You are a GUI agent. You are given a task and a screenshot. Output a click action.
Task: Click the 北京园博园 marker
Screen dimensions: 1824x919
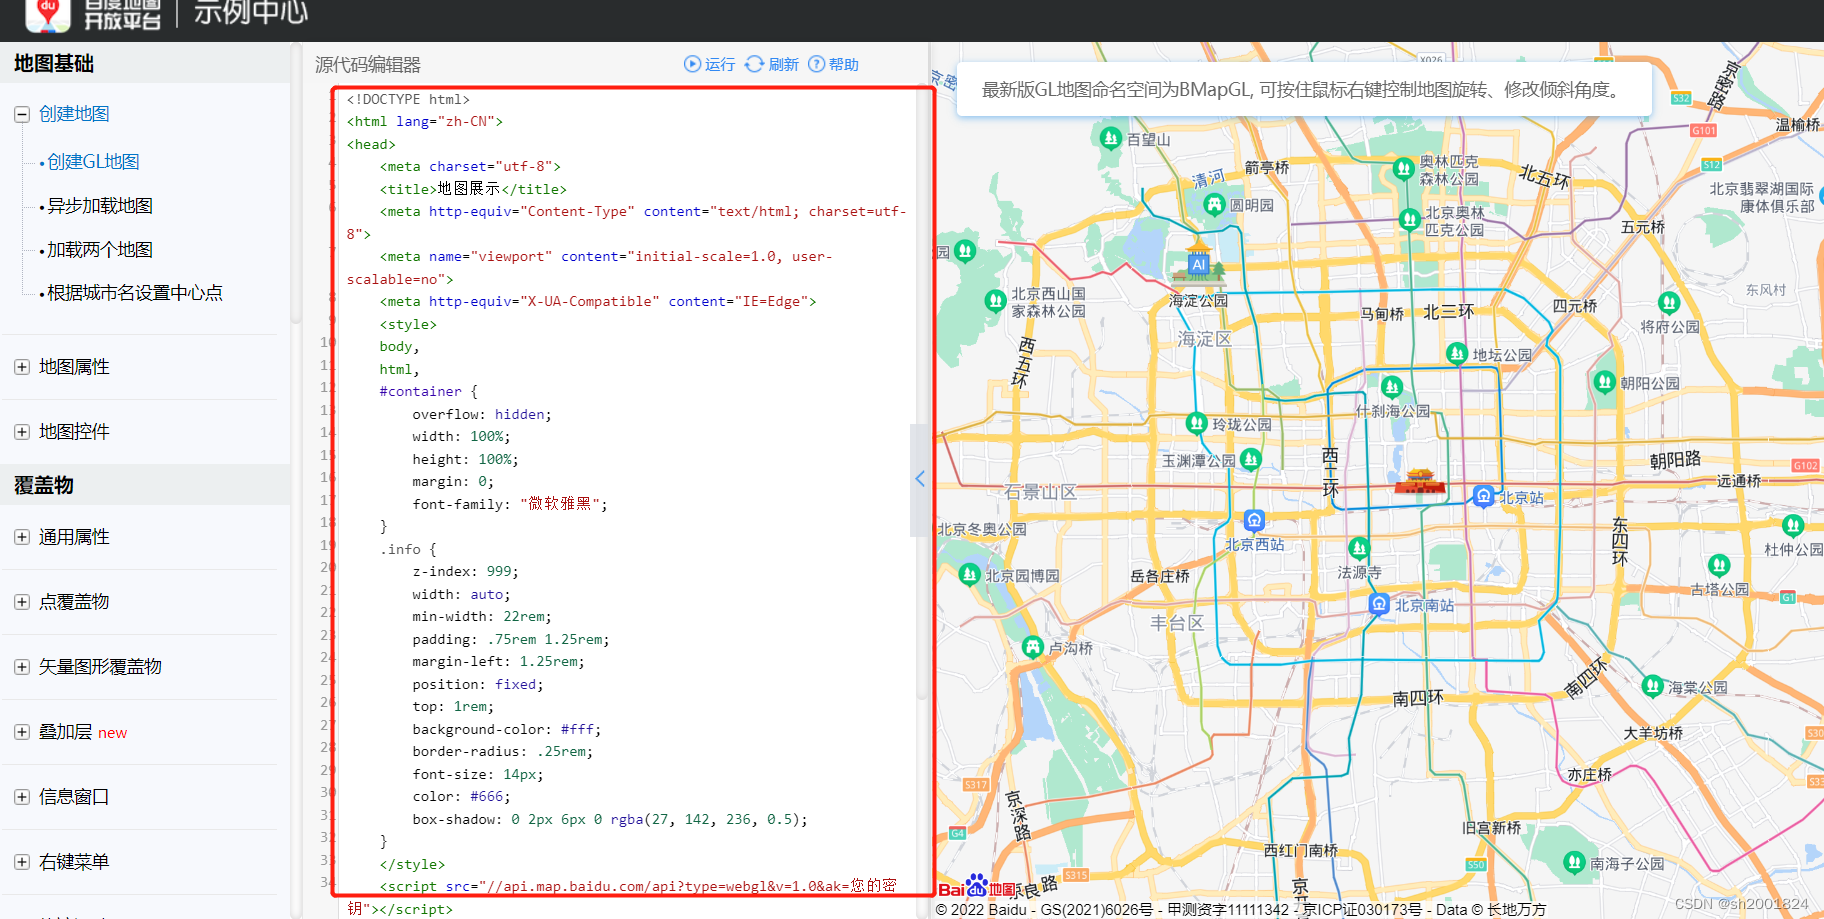click(x=969, y=574)
